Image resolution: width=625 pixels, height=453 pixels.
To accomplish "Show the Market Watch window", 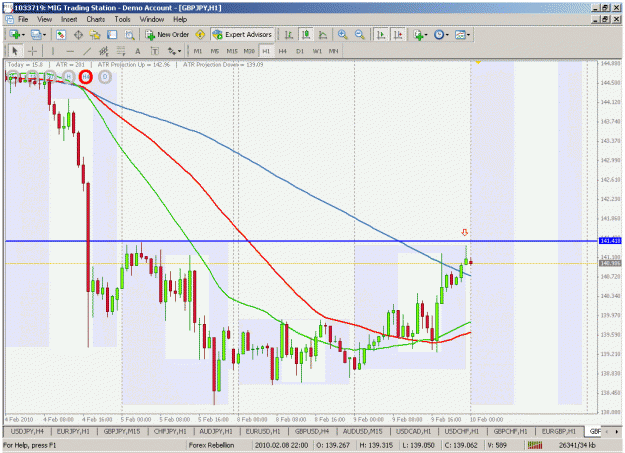I will tap(61, 35).
